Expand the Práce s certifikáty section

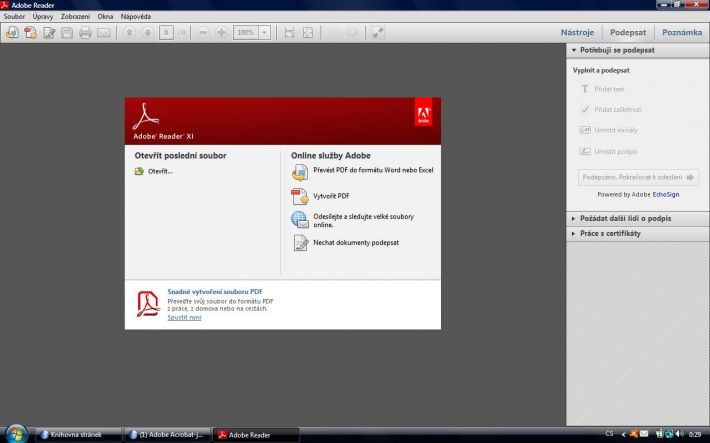pyautogui.click(x=638, y=233)
